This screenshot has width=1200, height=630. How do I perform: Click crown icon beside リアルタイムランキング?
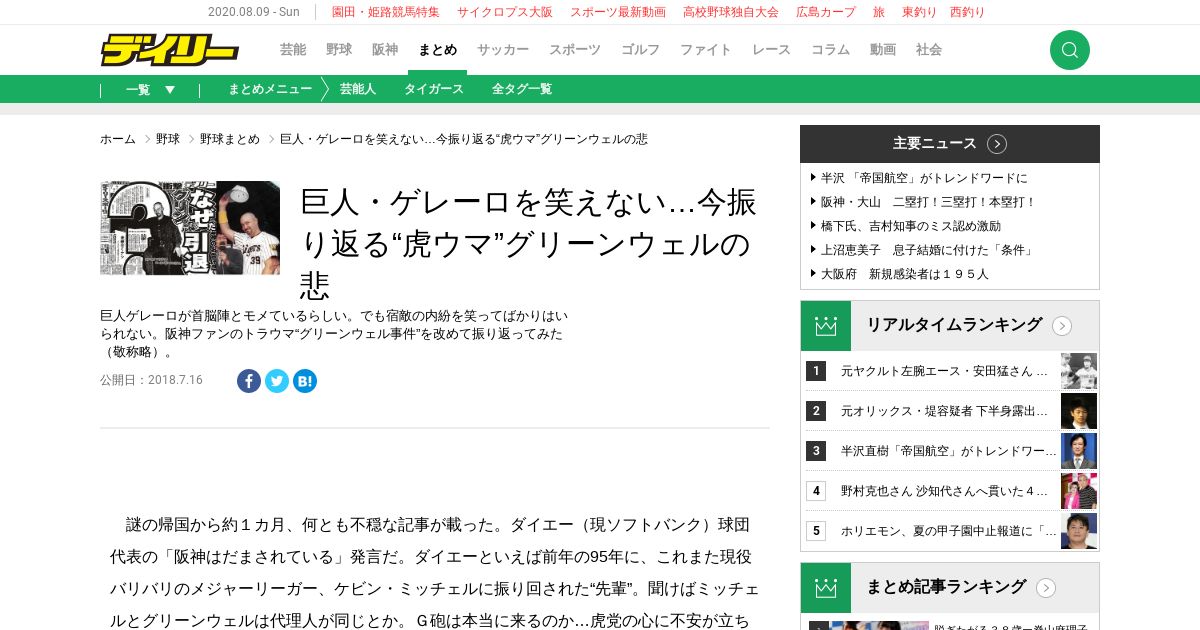click(826, 326)
